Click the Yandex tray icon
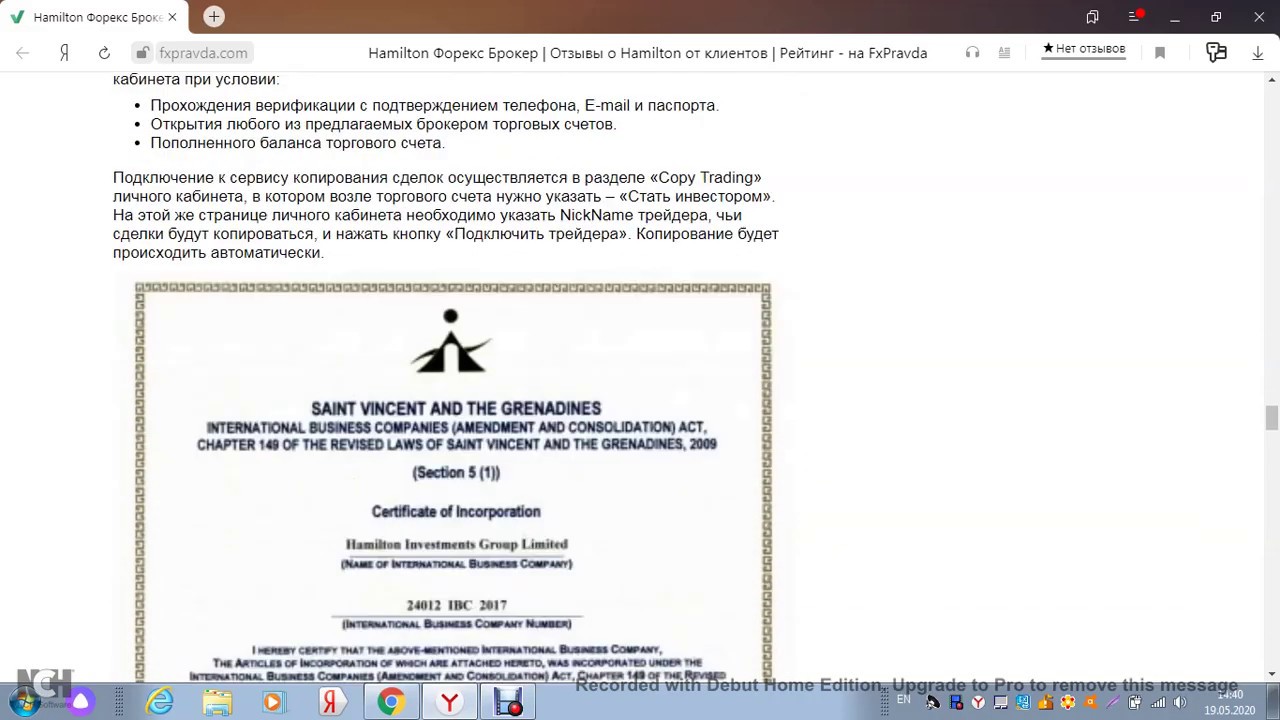Viewport: 1280px width, 720px height. click(x=978, y=702)
